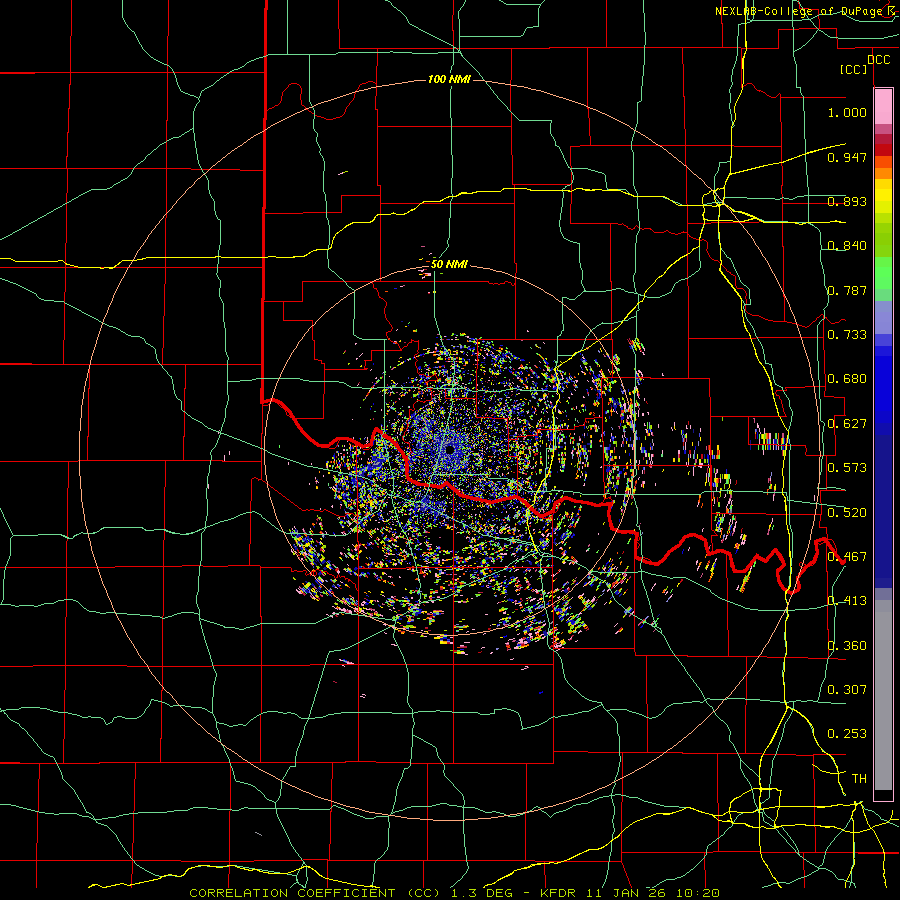Click the 0.787 scale value
The height and width of the screenshot is (900, 900).
[847, 290]
